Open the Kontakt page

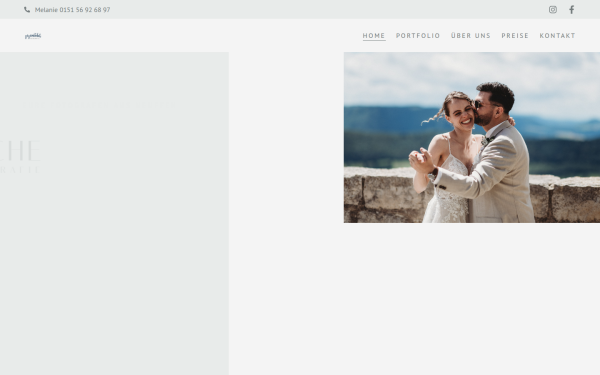click(557, 36)
